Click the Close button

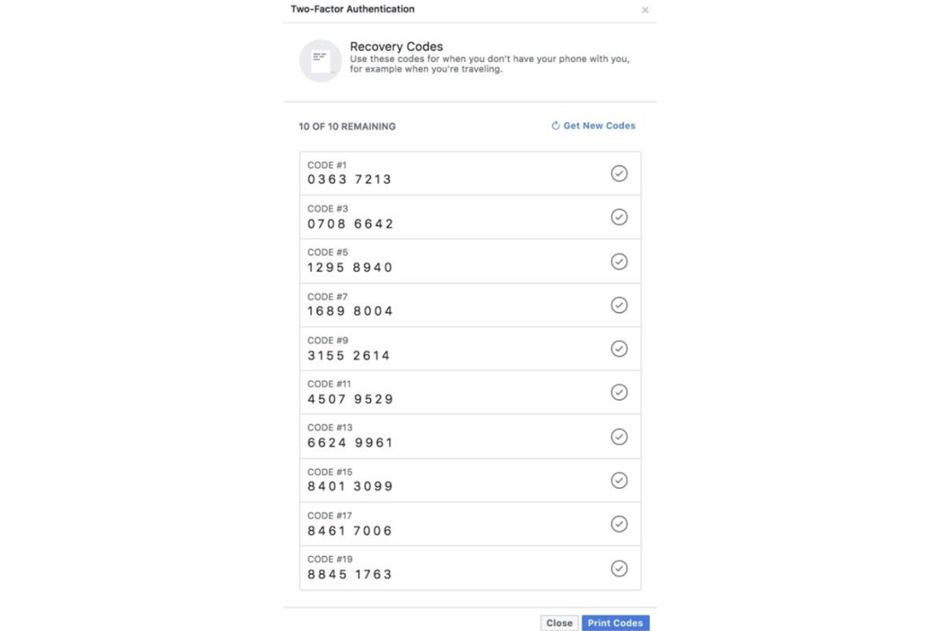tap(559, 622)
